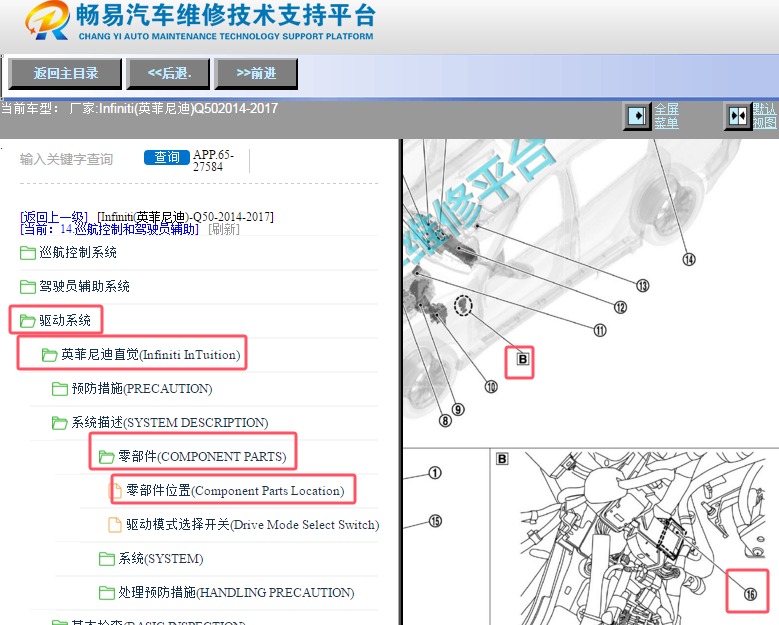This screenshot has height=625, width=779.
Task: Click folder icon beside 处理预防措施
Action: pos(106,593)
